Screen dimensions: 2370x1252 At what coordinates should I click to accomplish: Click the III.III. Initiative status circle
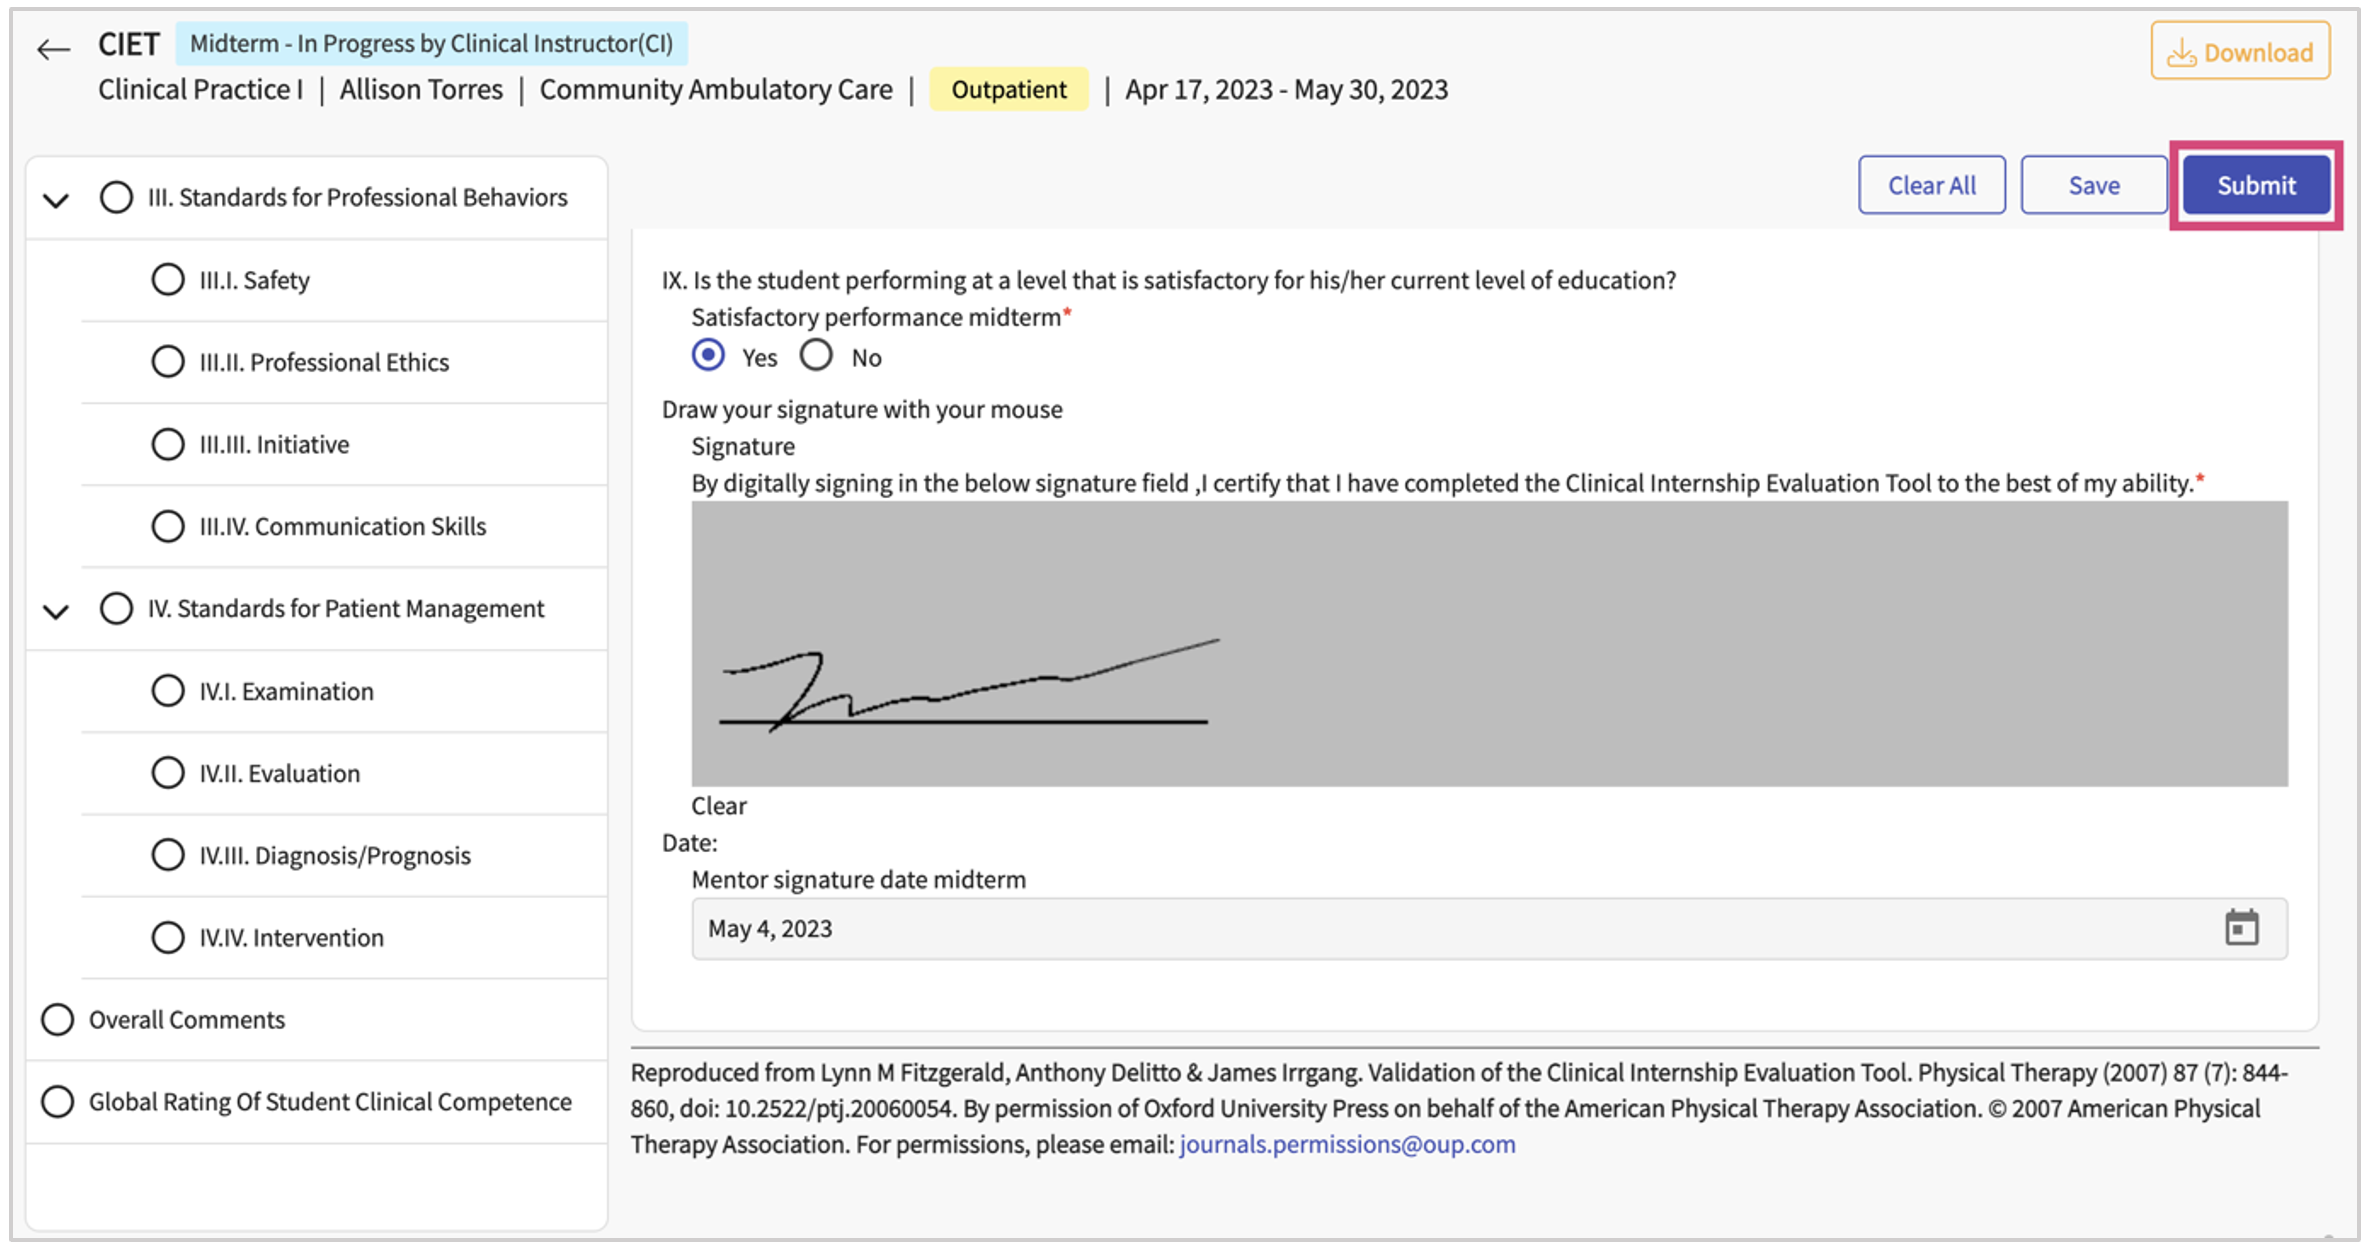(168, 444)
